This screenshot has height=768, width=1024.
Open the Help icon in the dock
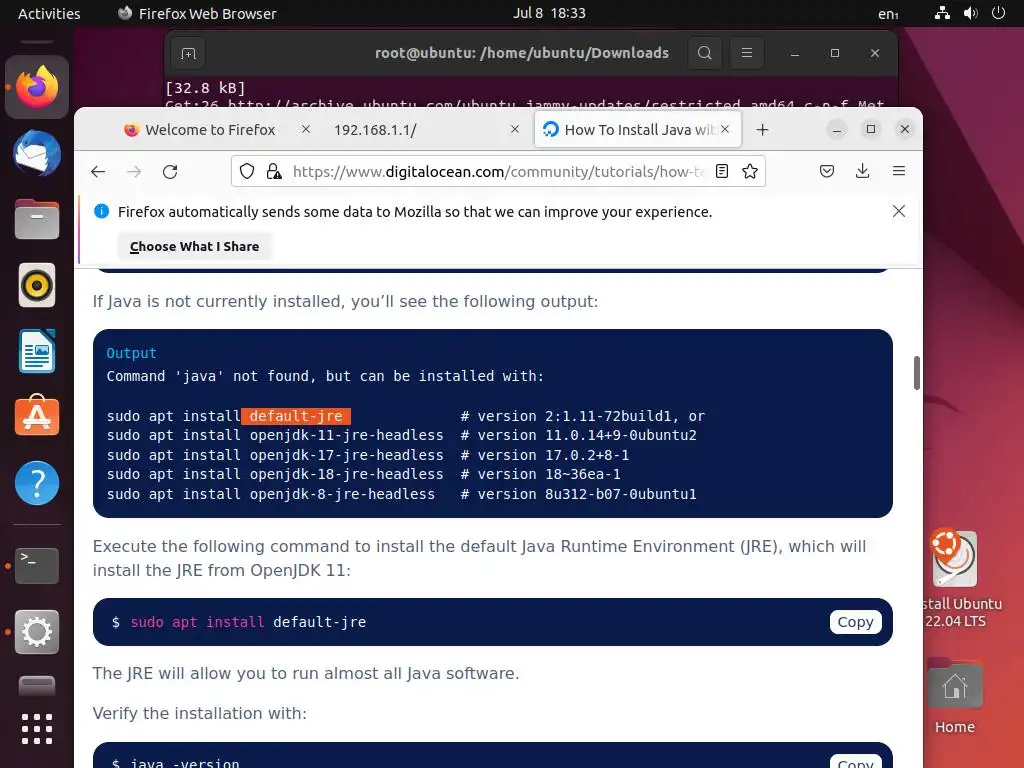pyautogui.click(x=37, y=483)
